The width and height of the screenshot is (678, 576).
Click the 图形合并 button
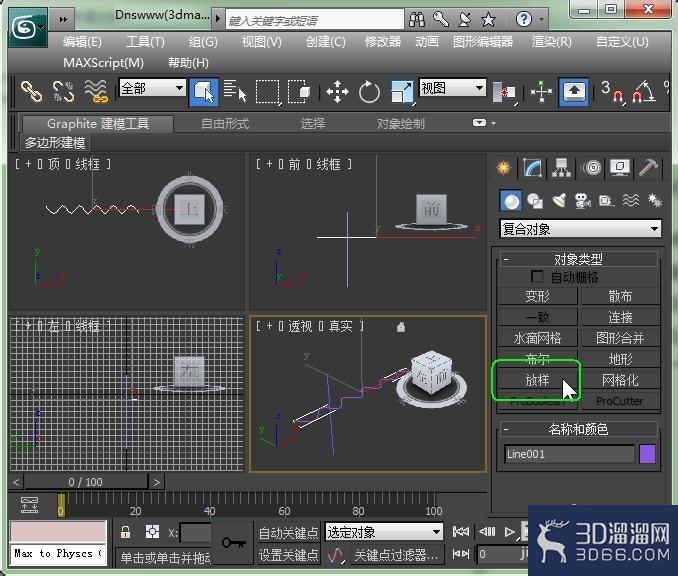pyautogui.click(x=620, y=338)
